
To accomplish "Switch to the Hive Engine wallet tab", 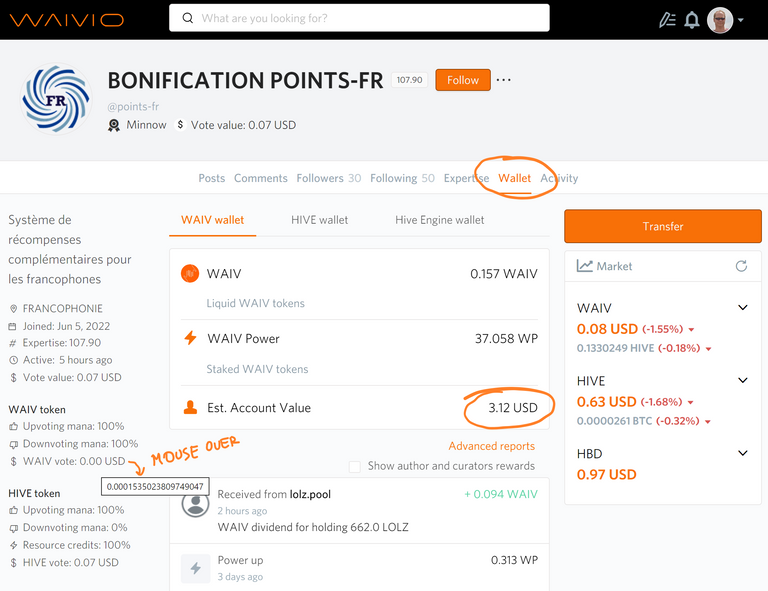I will [439, 220].
